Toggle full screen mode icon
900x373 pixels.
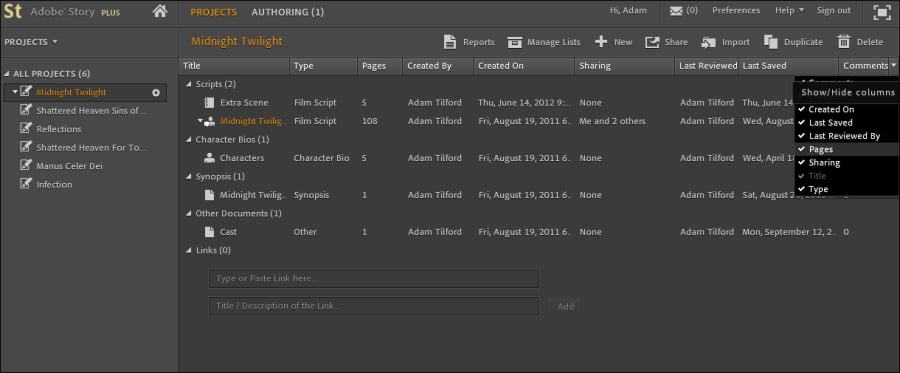pos(882,13)
